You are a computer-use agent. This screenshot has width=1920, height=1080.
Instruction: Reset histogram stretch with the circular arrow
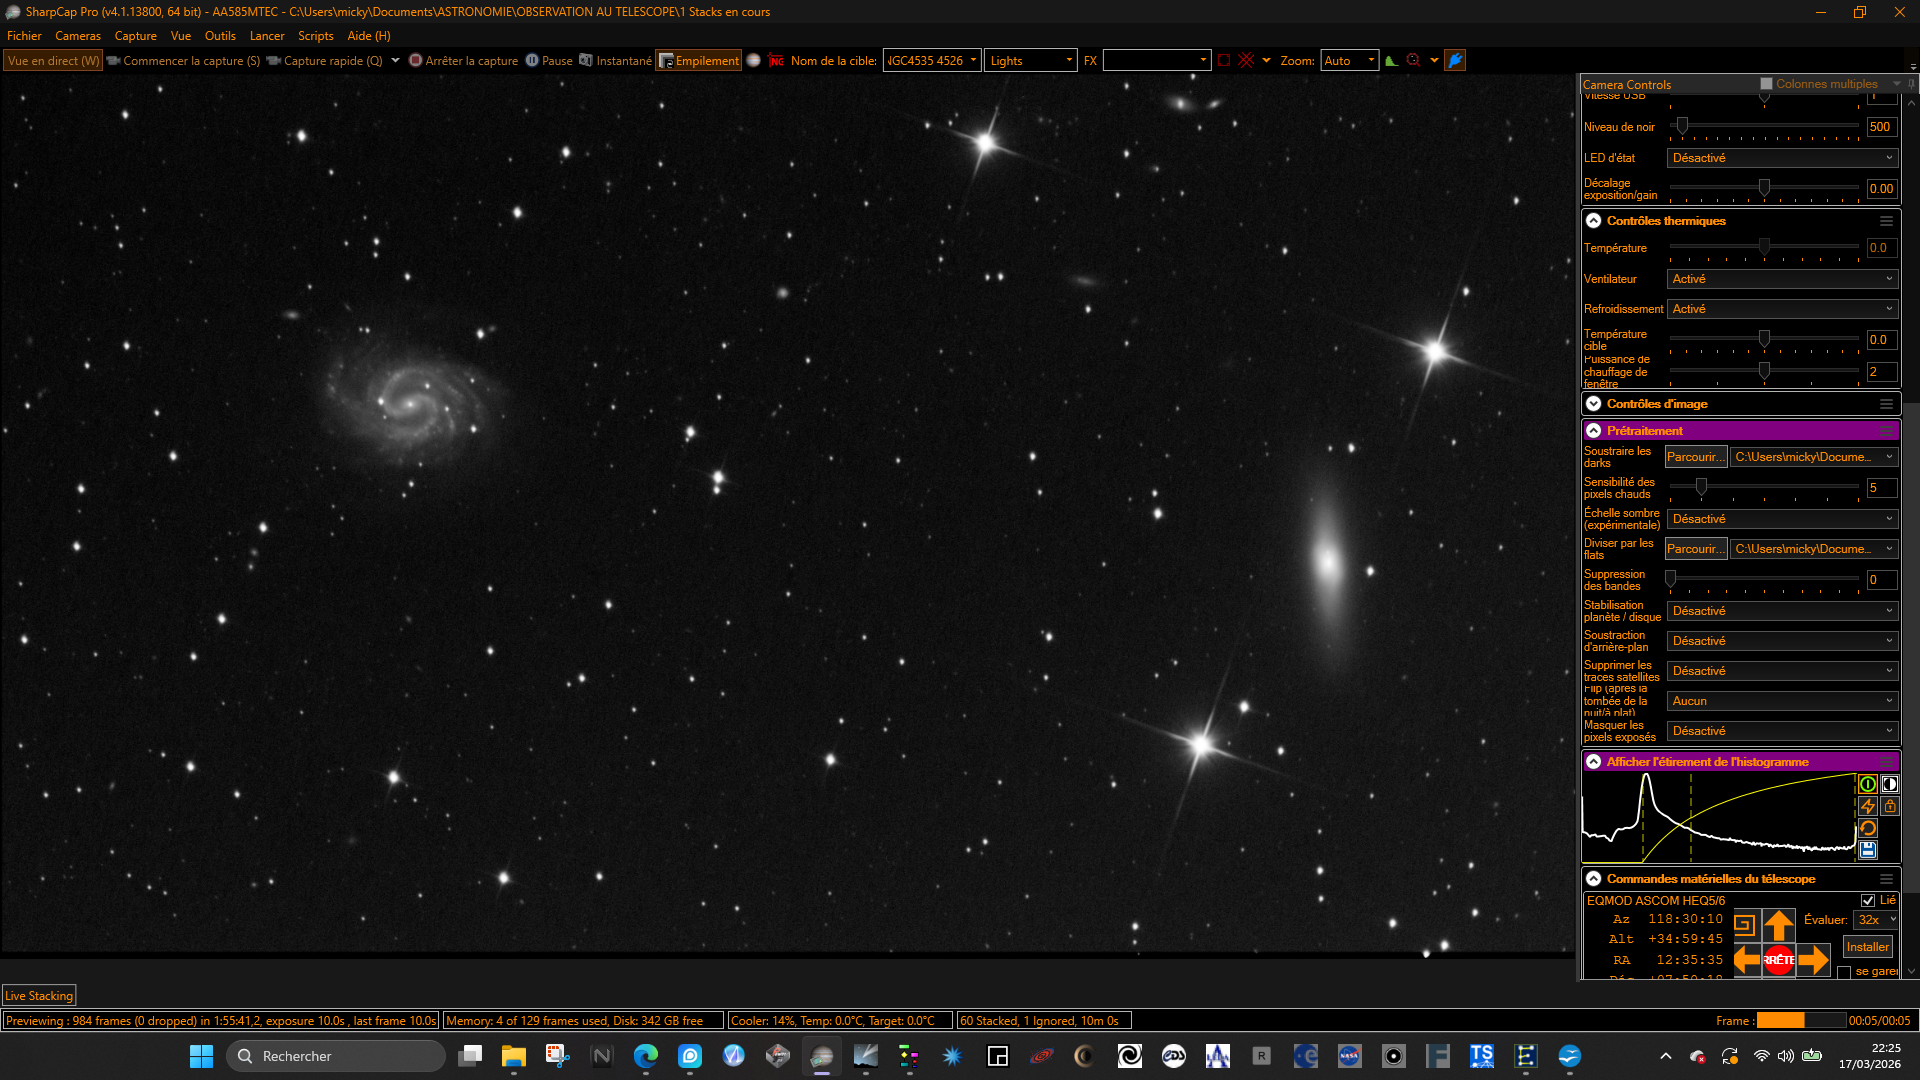1867,828
